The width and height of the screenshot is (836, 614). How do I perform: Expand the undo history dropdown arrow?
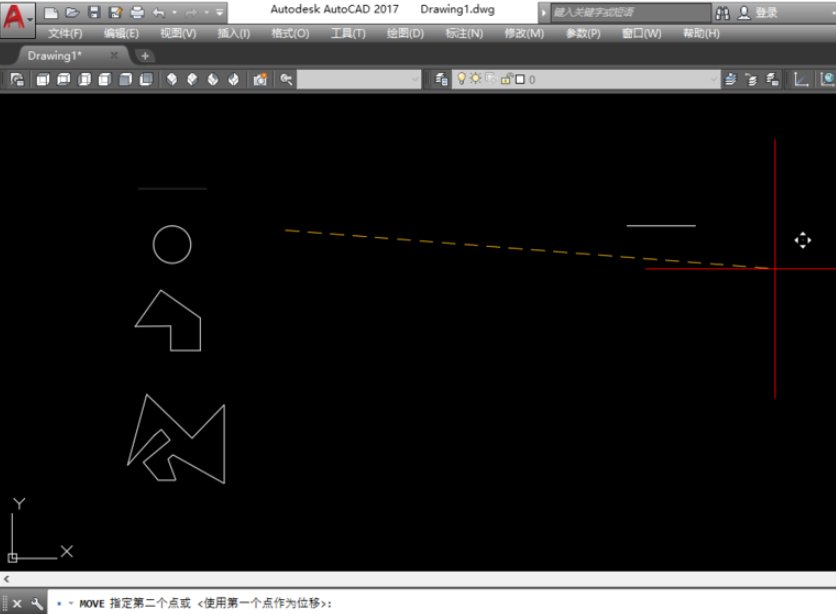[174, 12]
